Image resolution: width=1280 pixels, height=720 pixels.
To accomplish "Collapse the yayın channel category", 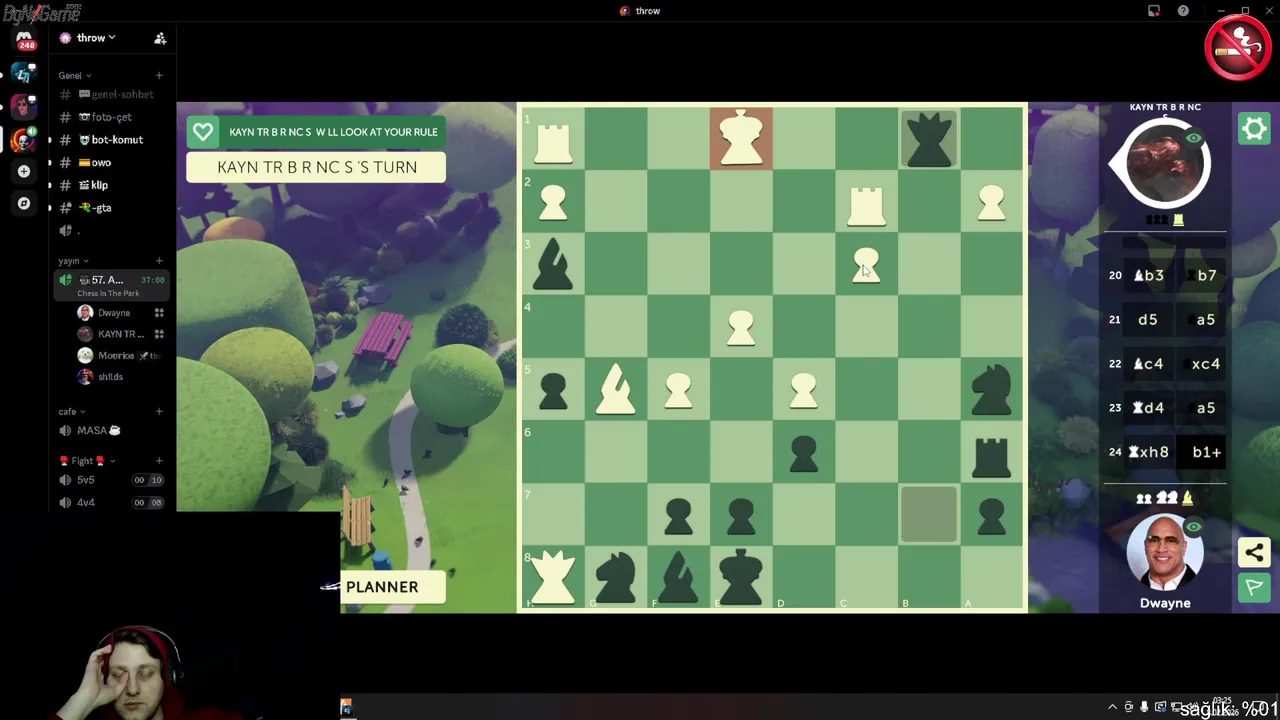I will tap(73, 261).
